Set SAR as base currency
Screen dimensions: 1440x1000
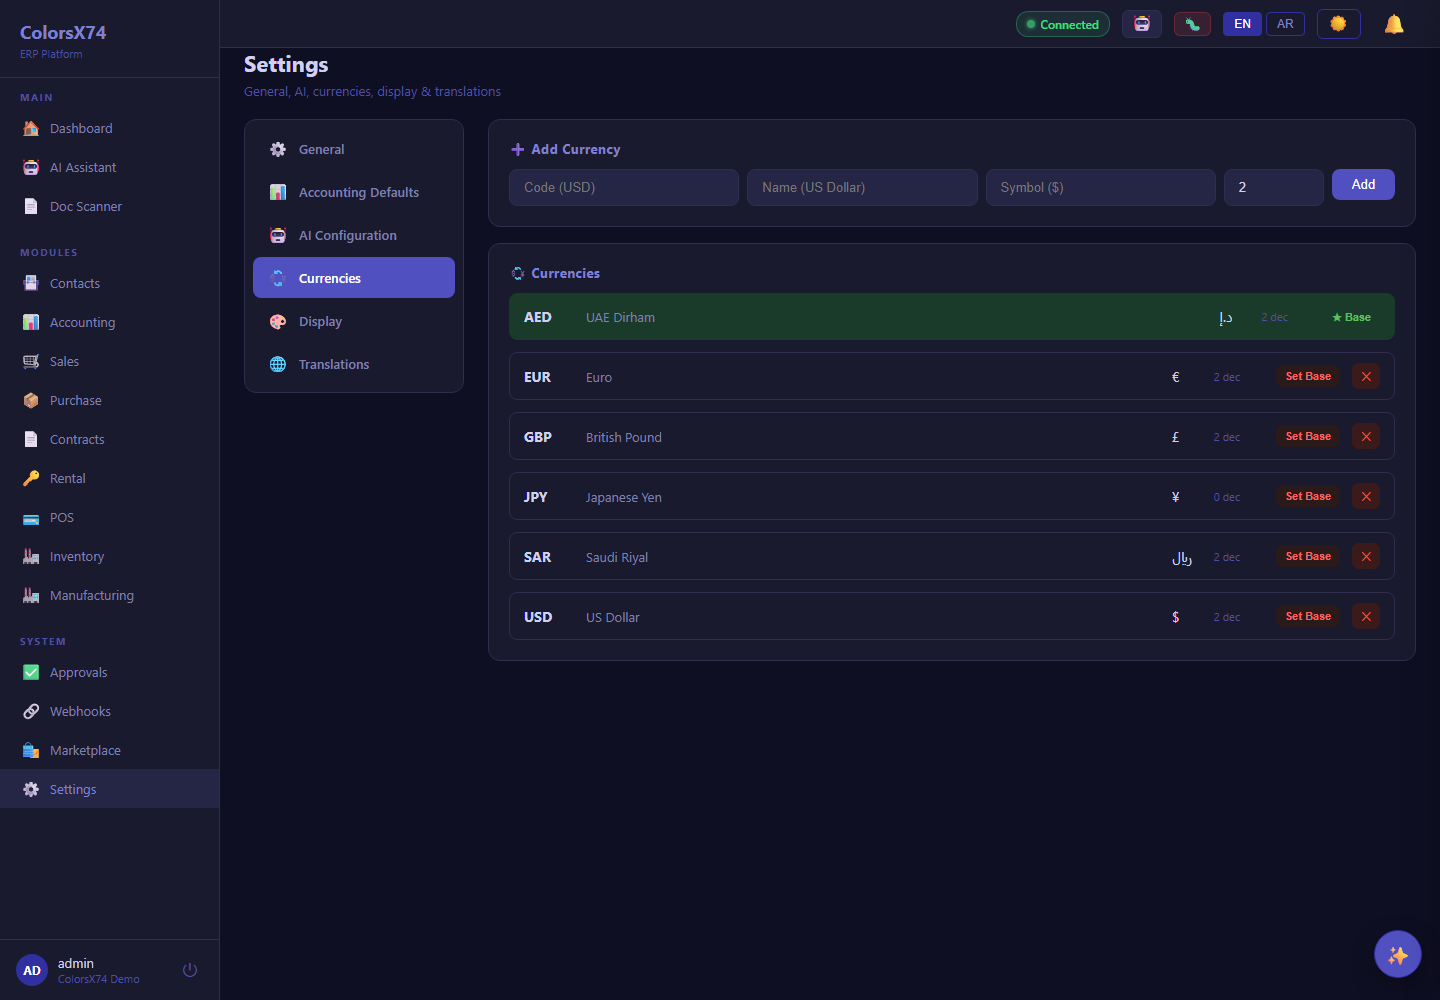click(1308, 557)
